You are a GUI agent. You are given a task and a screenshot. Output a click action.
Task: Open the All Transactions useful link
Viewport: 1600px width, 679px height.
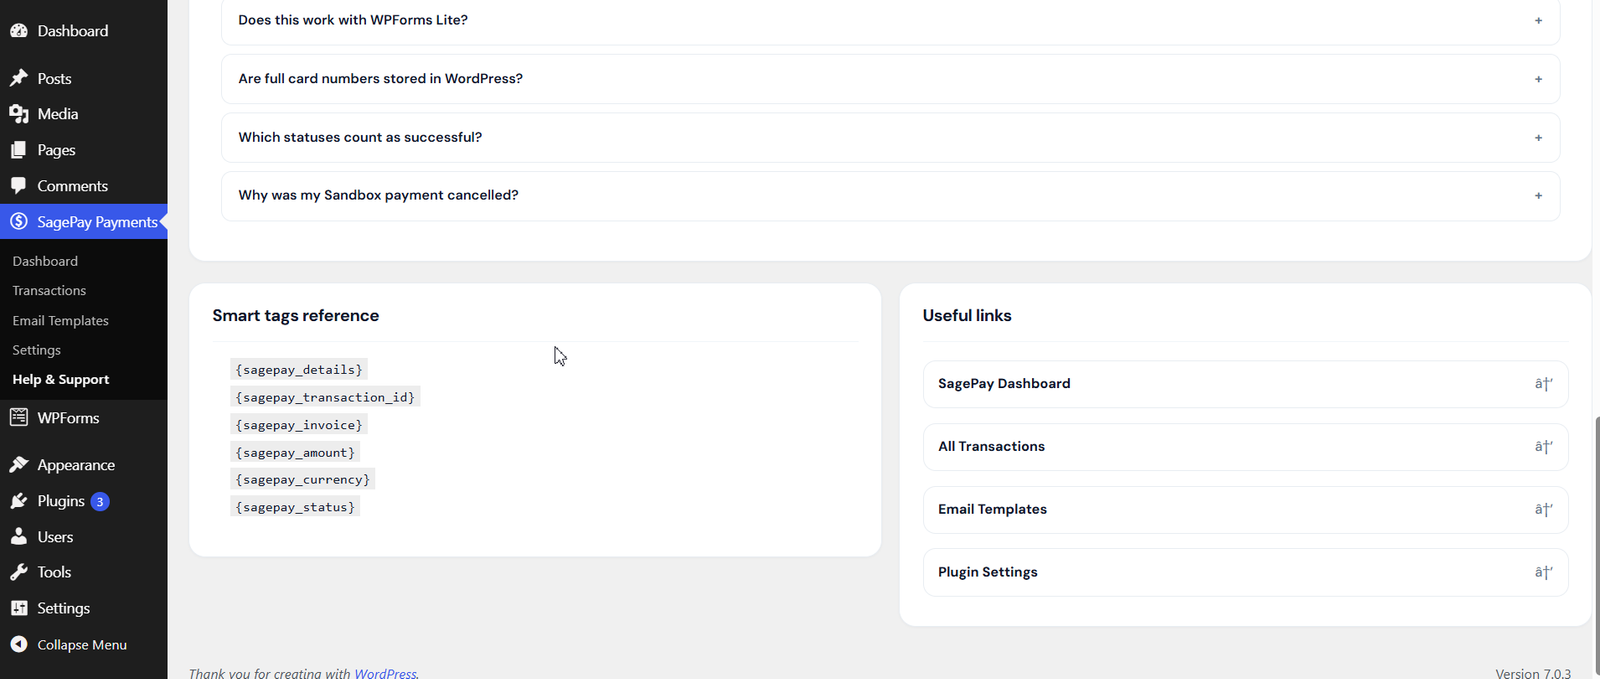[x=1245, y=447]
